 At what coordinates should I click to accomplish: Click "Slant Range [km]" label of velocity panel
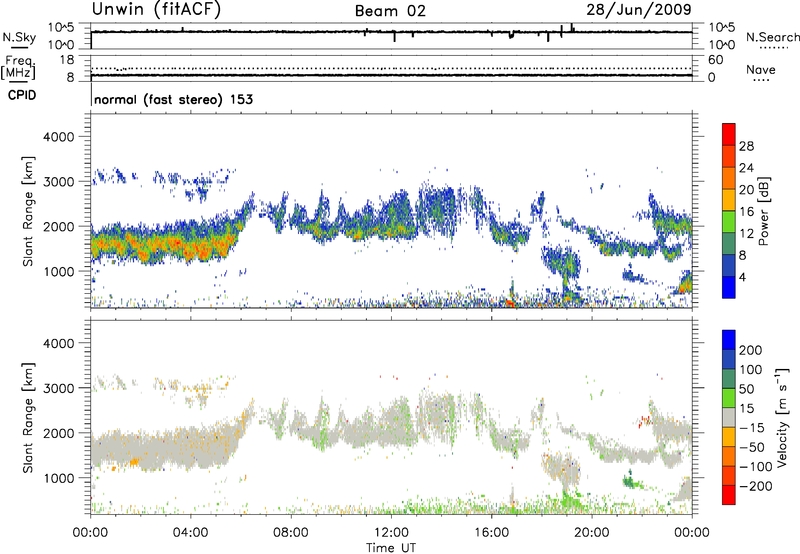click(x=28, y=417)
